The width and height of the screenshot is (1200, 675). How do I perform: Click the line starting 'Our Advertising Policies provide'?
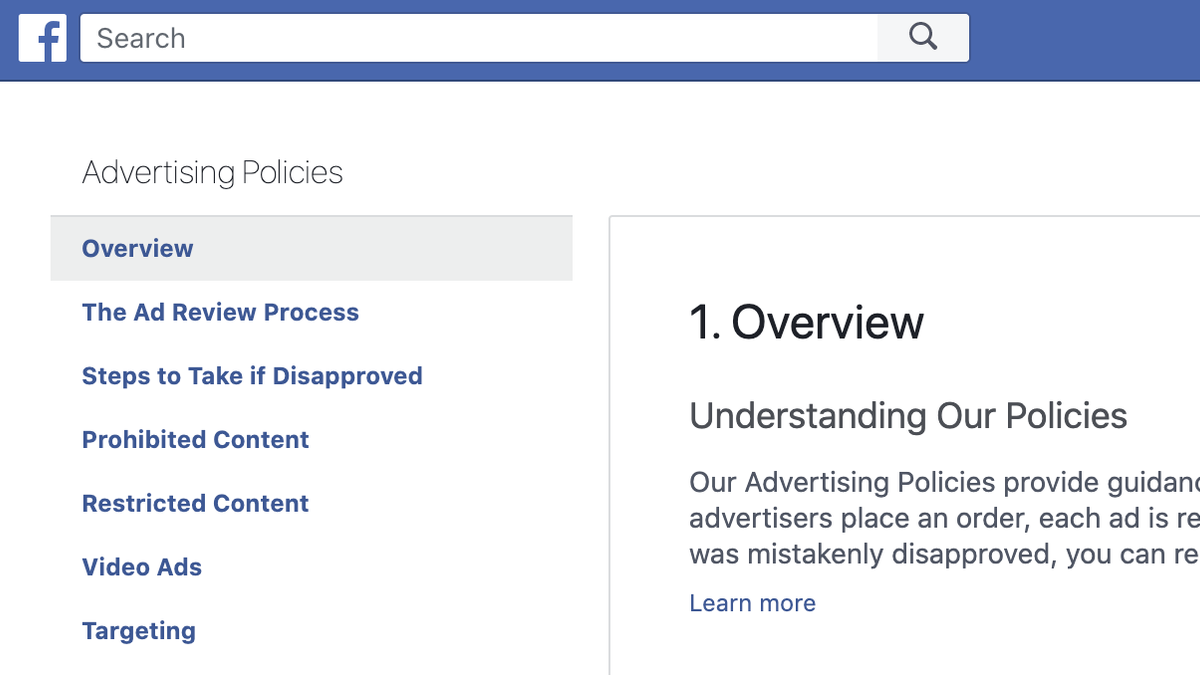(x=940, y=483)
